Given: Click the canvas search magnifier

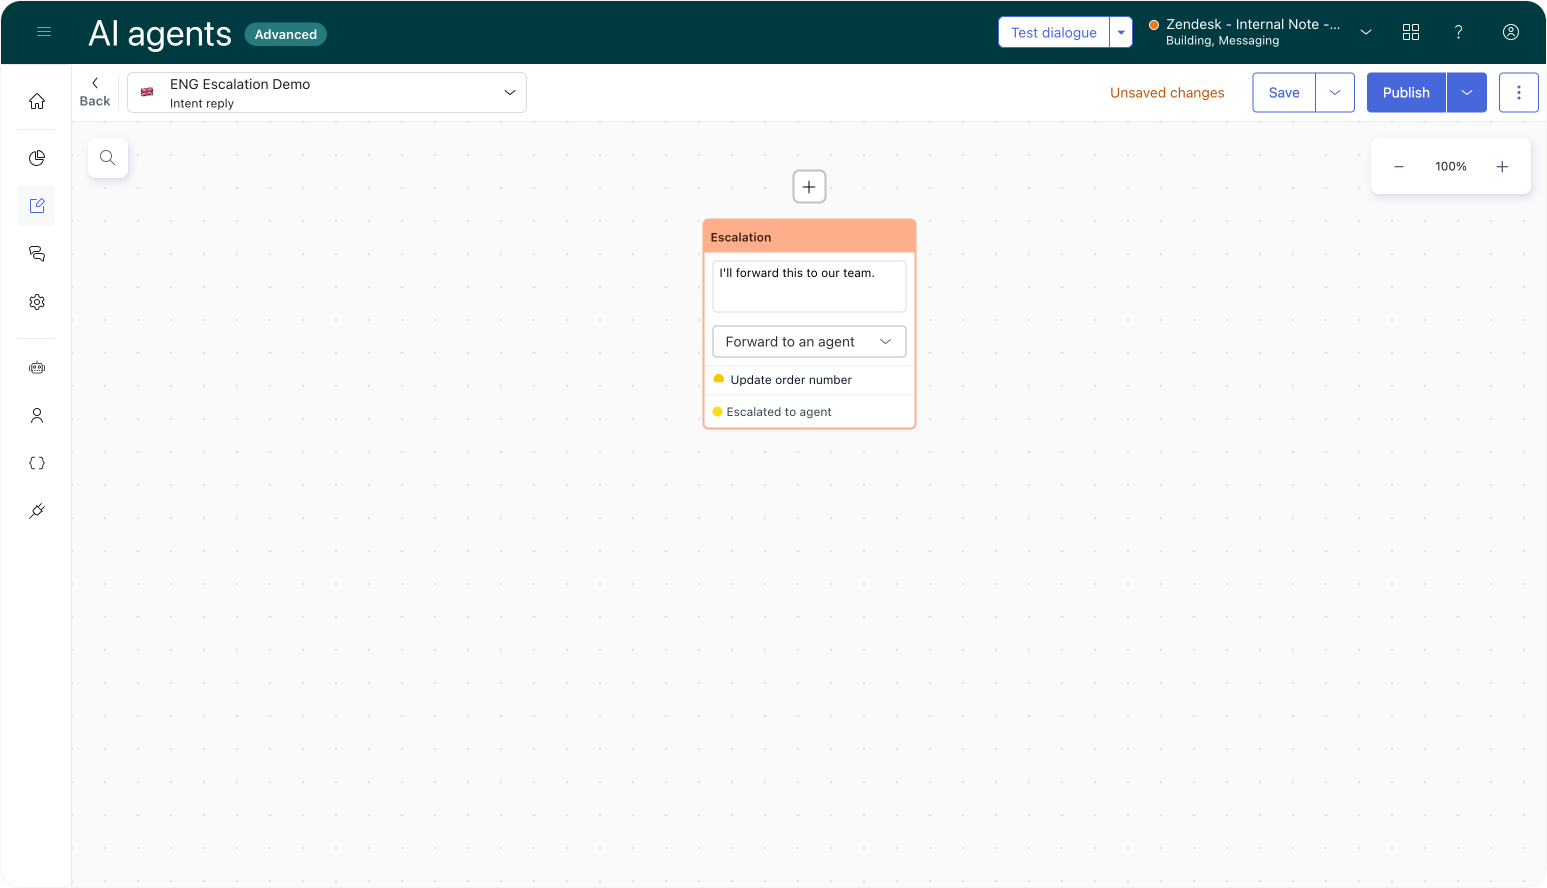Looking at the screenshot, I should [108, 158].
